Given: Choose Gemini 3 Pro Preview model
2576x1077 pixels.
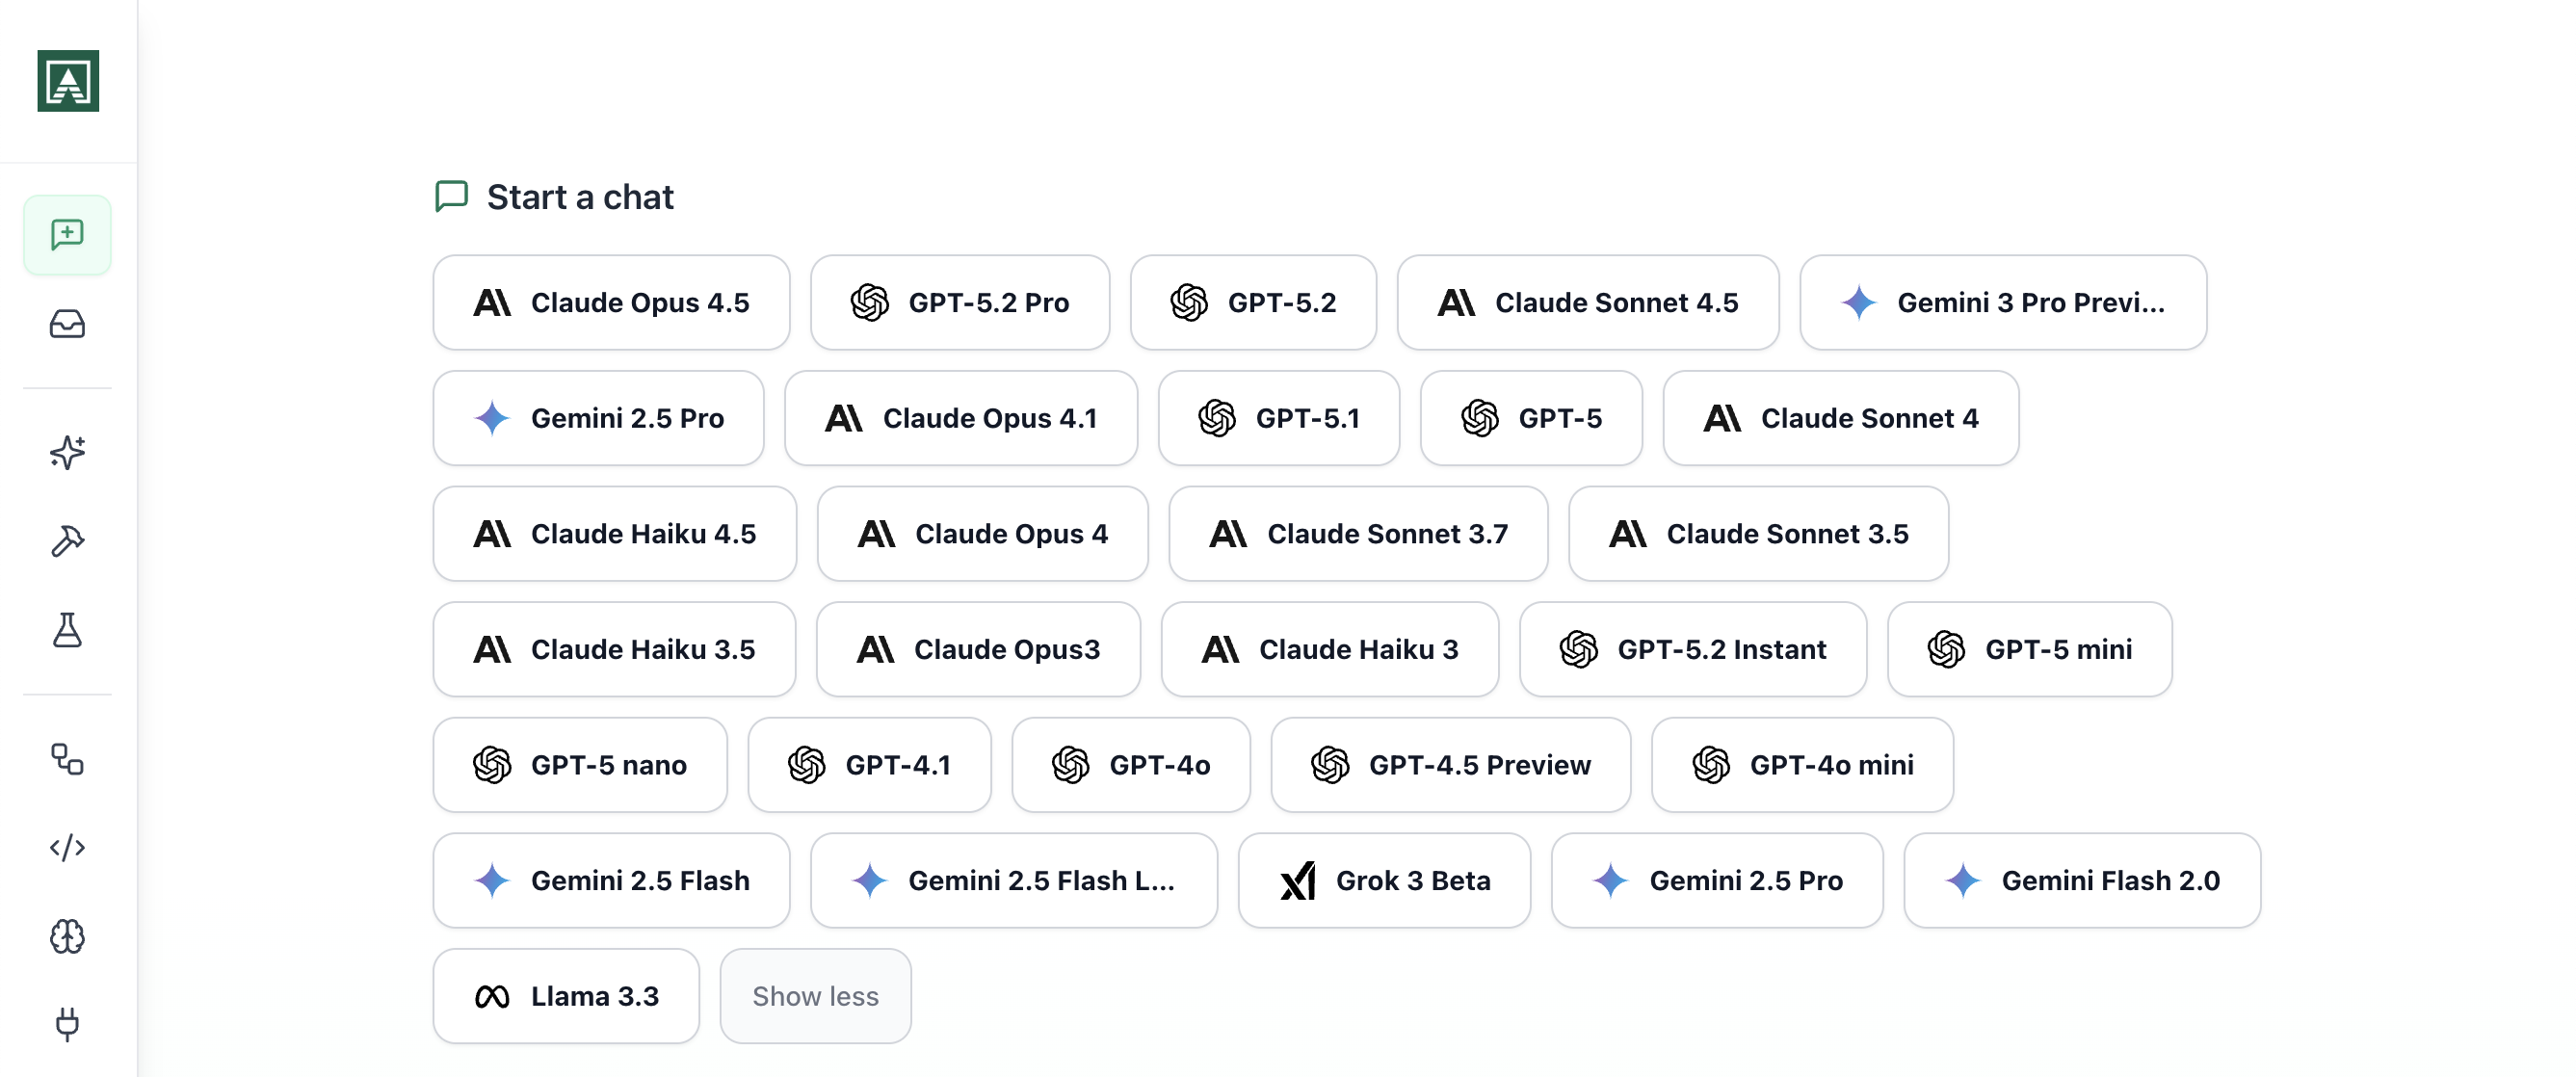Looking at the screenshot, I should 2002,303.
